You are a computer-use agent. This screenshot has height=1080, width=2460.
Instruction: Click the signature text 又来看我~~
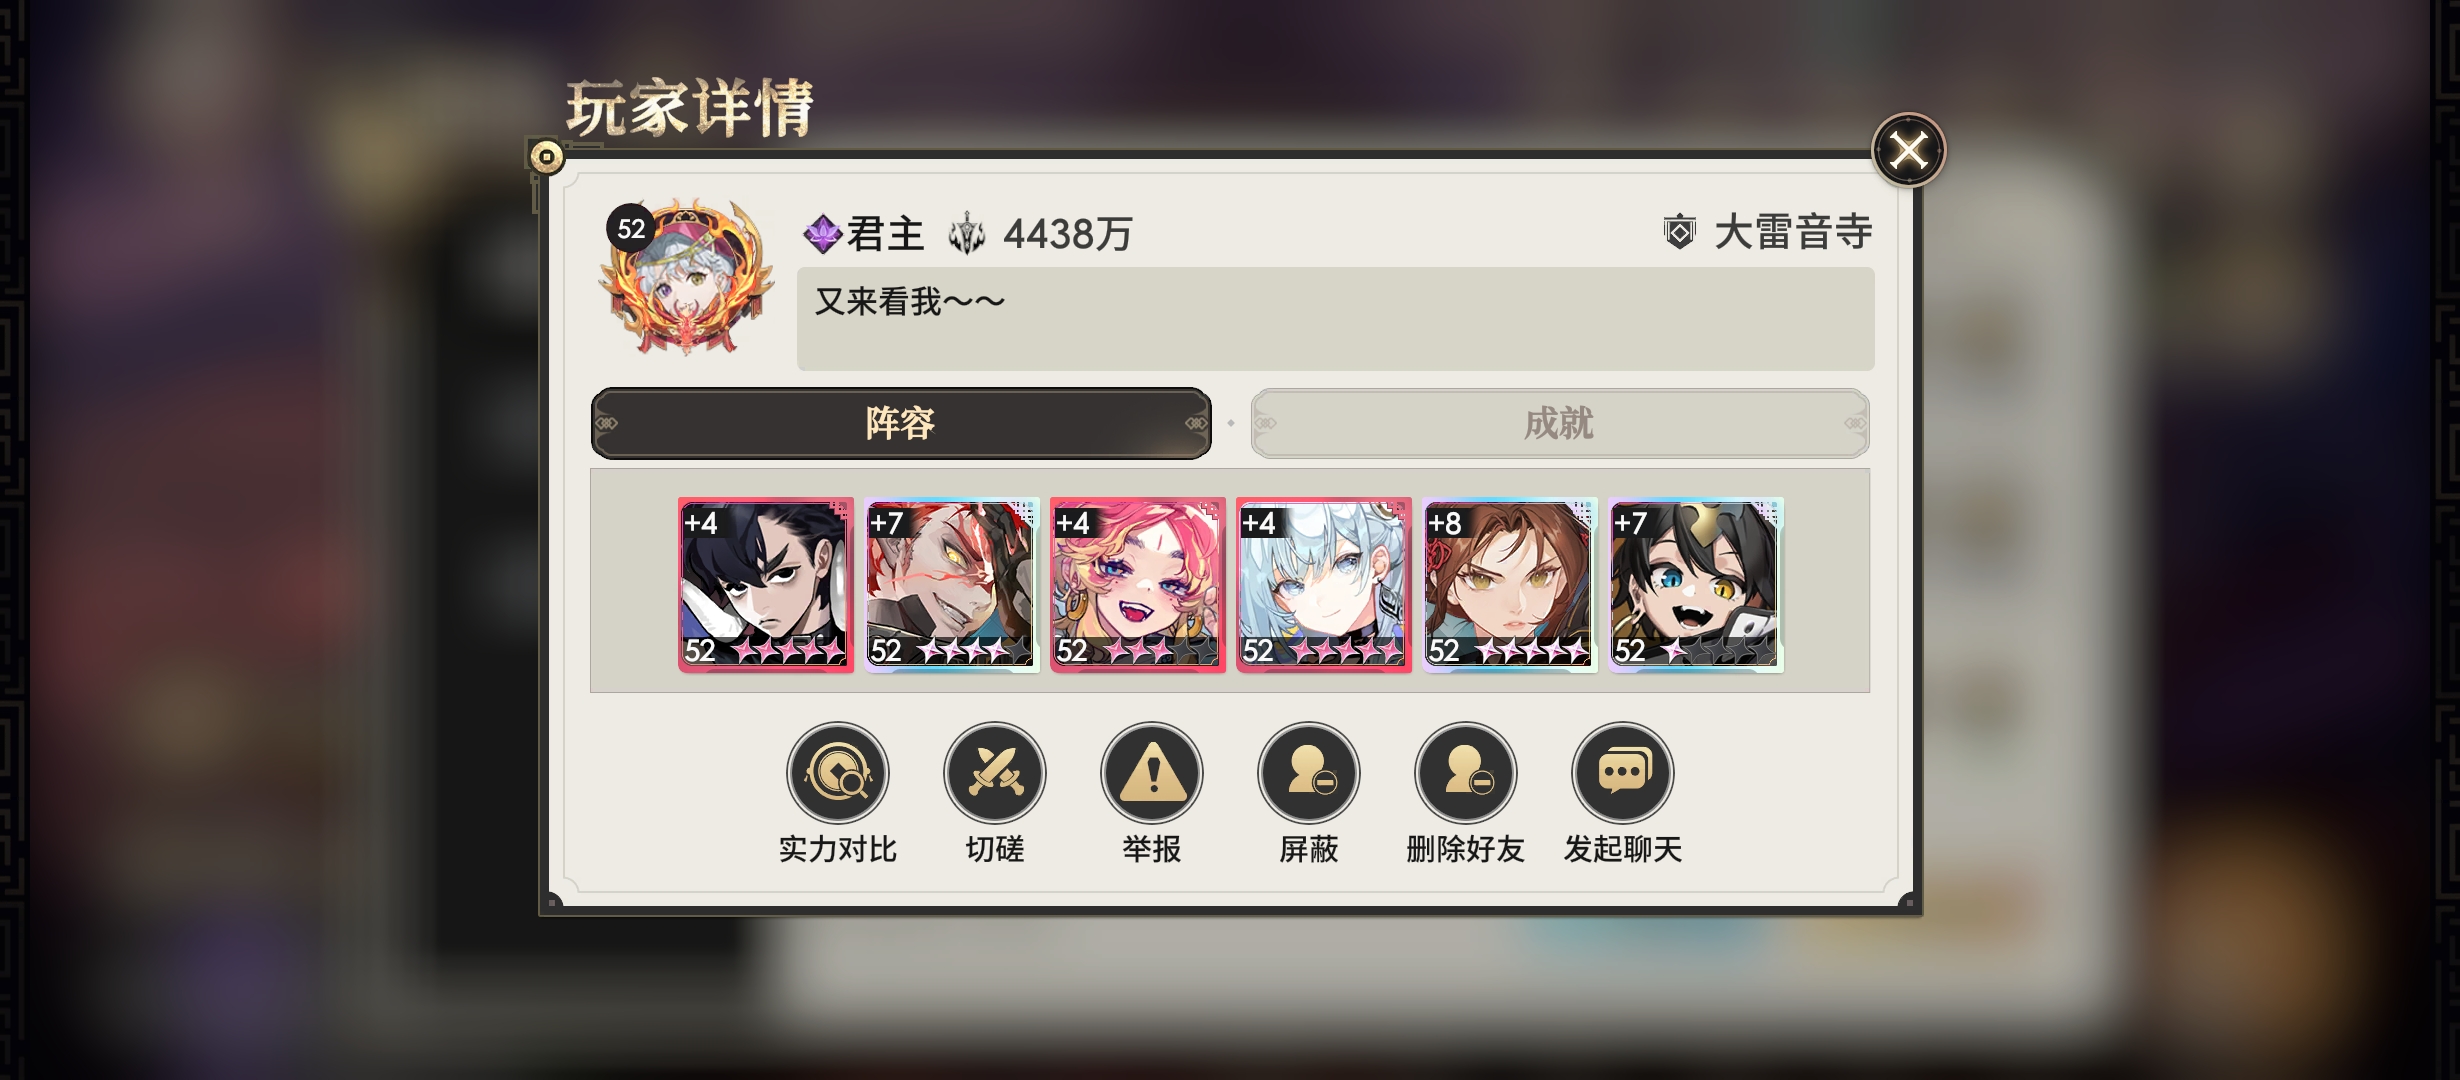pyautogui.click(x=909, y=301)
